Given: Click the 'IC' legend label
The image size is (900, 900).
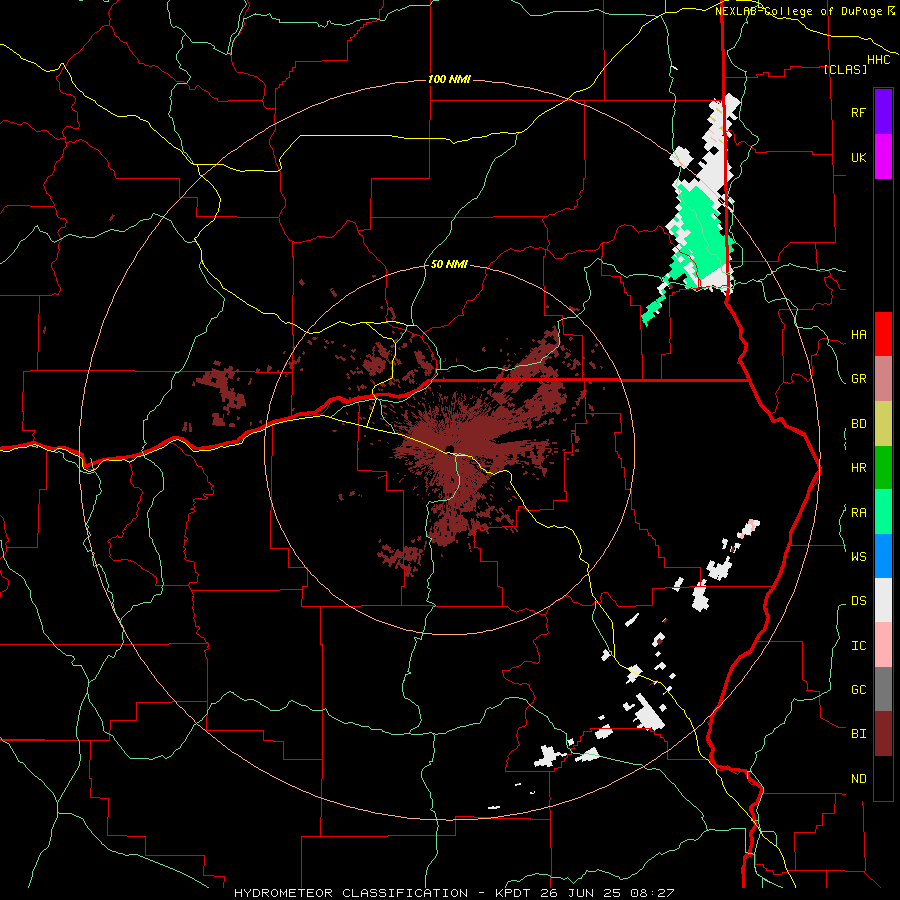Looking at the screenshot, I should 858,646.
